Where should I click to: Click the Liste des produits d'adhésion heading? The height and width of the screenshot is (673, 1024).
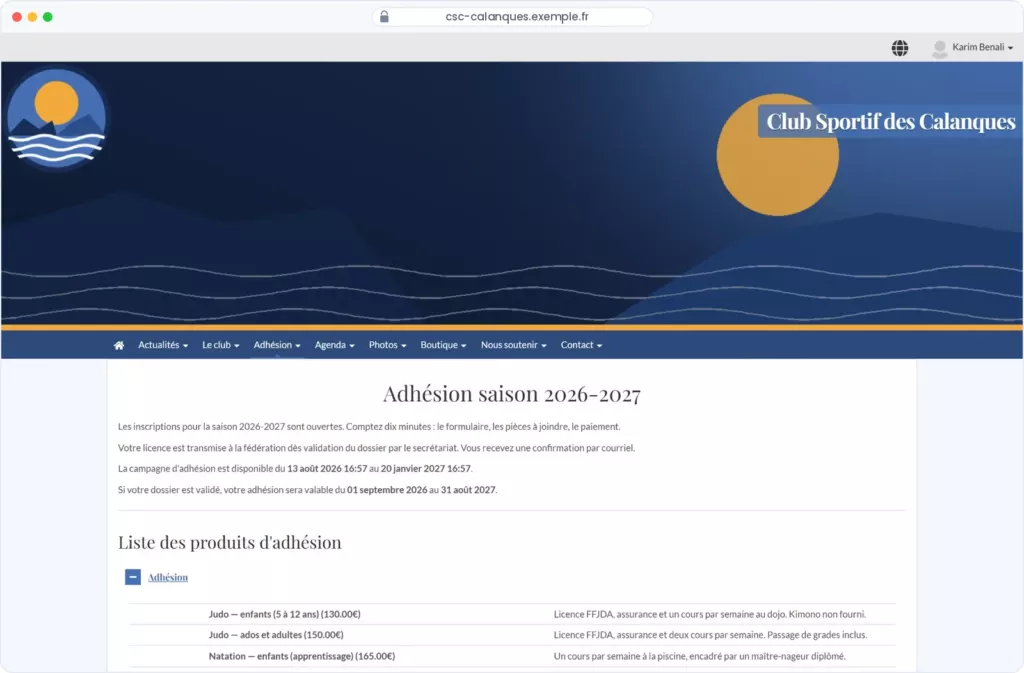coord(230,542)
